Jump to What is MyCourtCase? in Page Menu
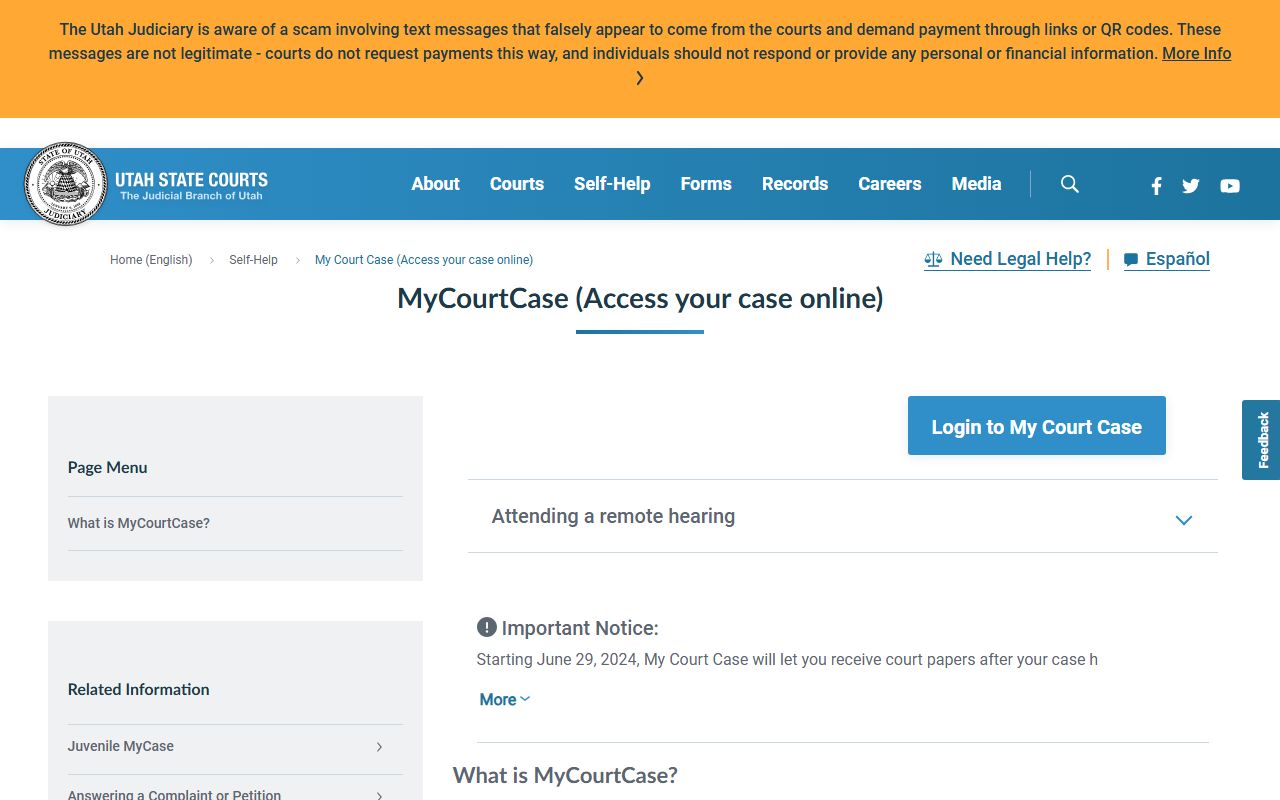1280x800 pixels. [x=139, y=523]
